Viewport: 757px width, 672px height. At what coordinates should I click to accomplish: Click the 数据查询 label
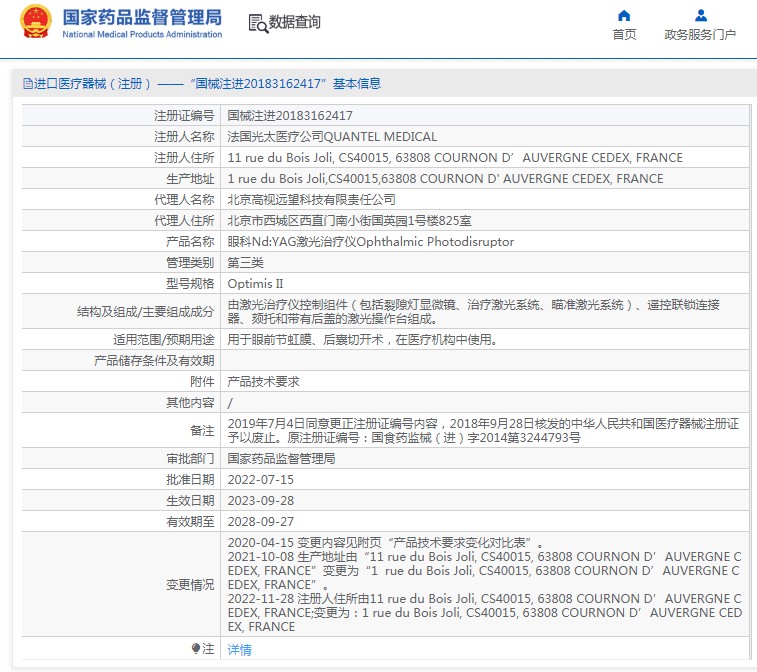[x=294, y=22]
